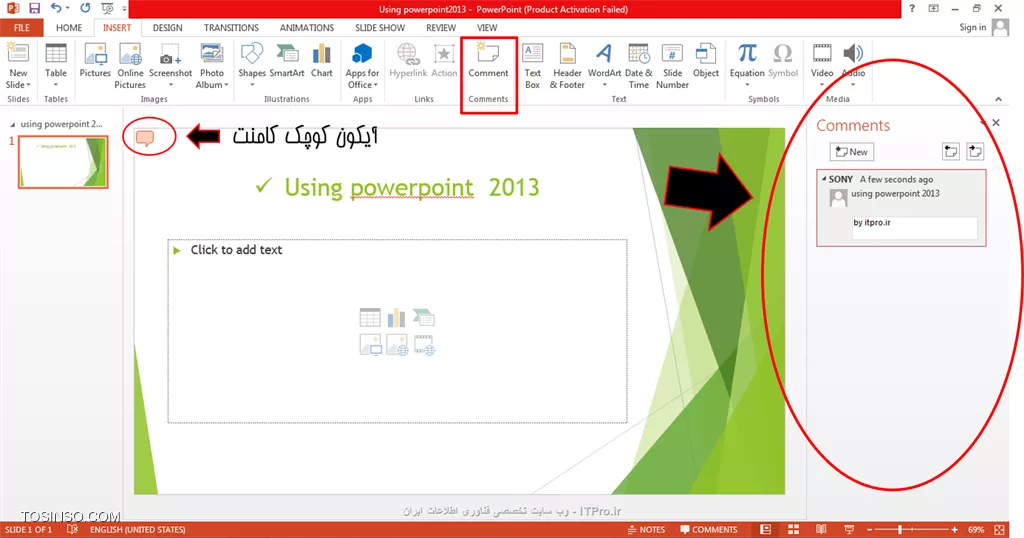Switch to Reading View

[x=821, y=530]
